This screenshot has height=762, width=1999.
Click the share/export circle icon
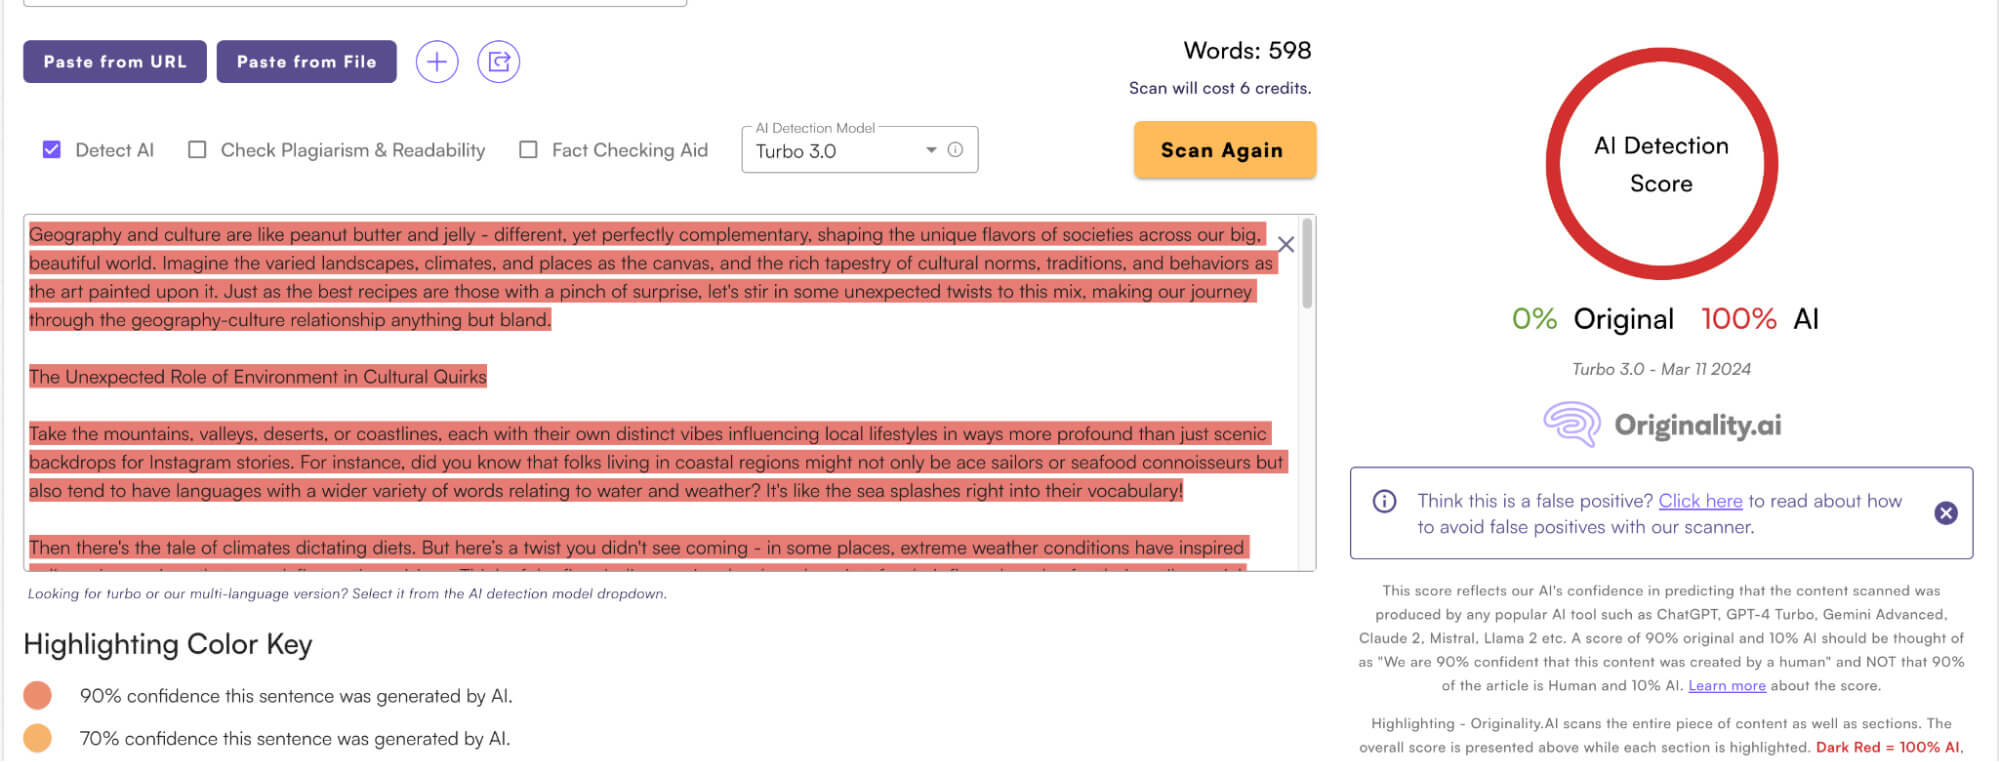point(499,62)
